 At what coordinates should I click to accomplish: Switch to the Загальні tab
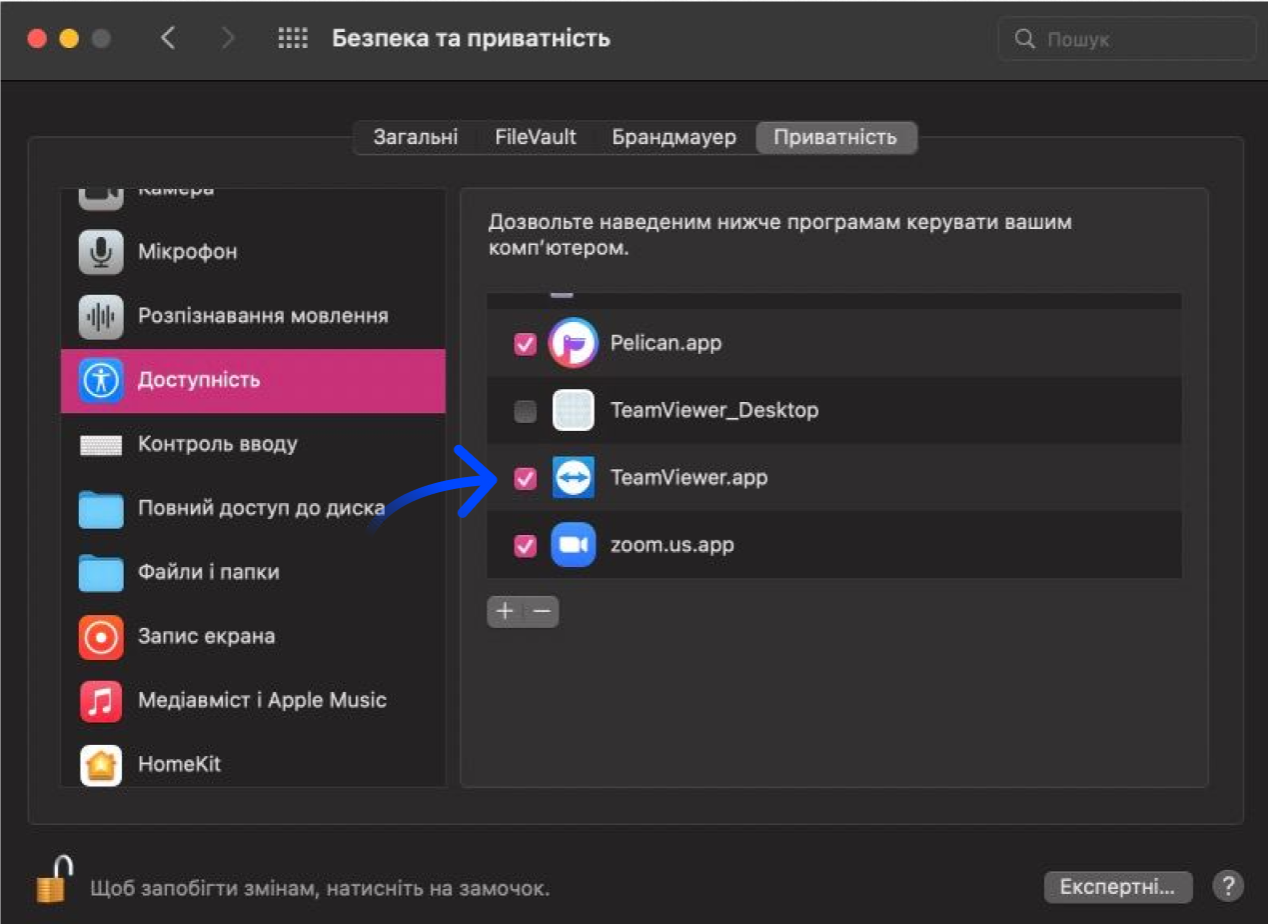(416, 137)
